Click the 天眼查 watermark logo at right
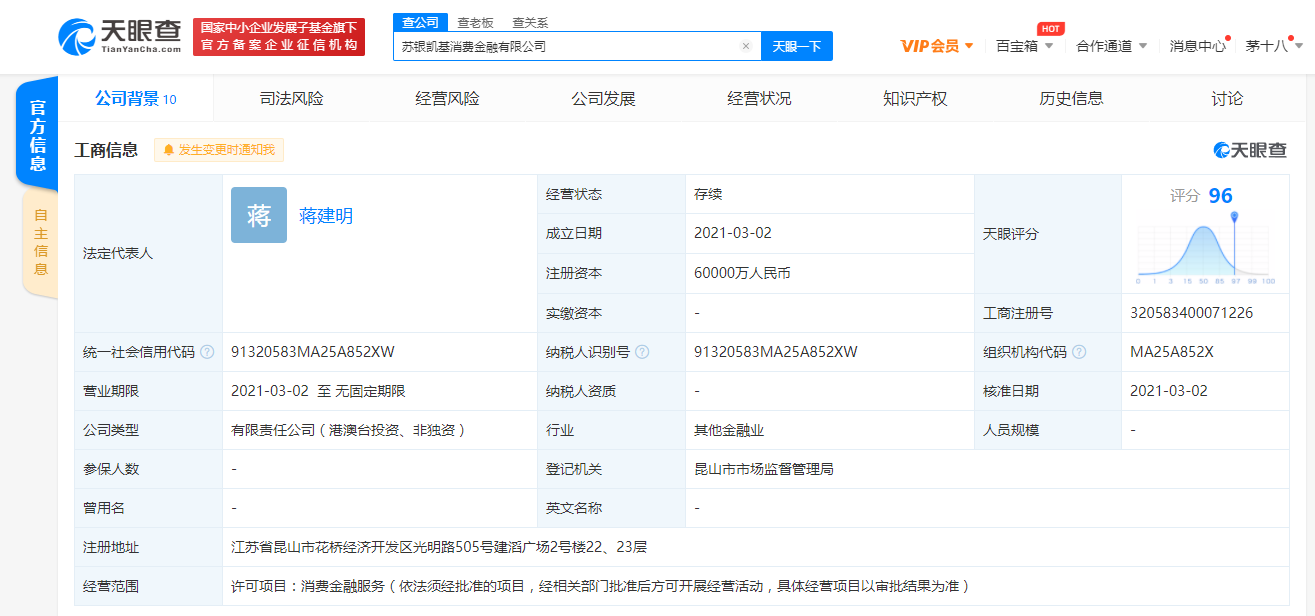Screen dimensions: 1315x616 point(1250,150)
